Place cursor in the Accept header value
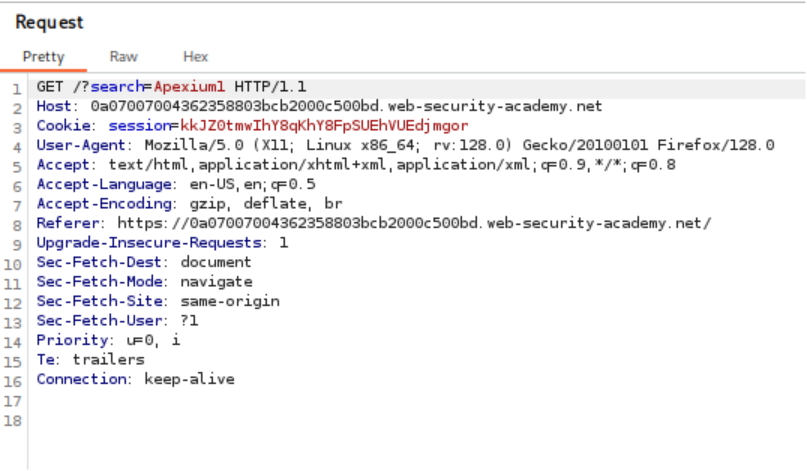The image size is (807, 471). (390, 165)
